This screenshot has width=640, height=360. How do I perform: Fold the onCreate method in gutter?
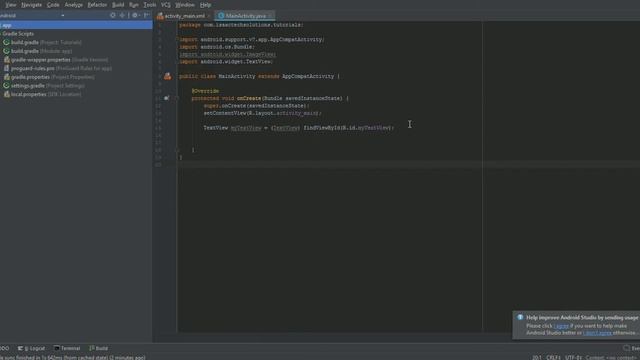pos(177,98)
